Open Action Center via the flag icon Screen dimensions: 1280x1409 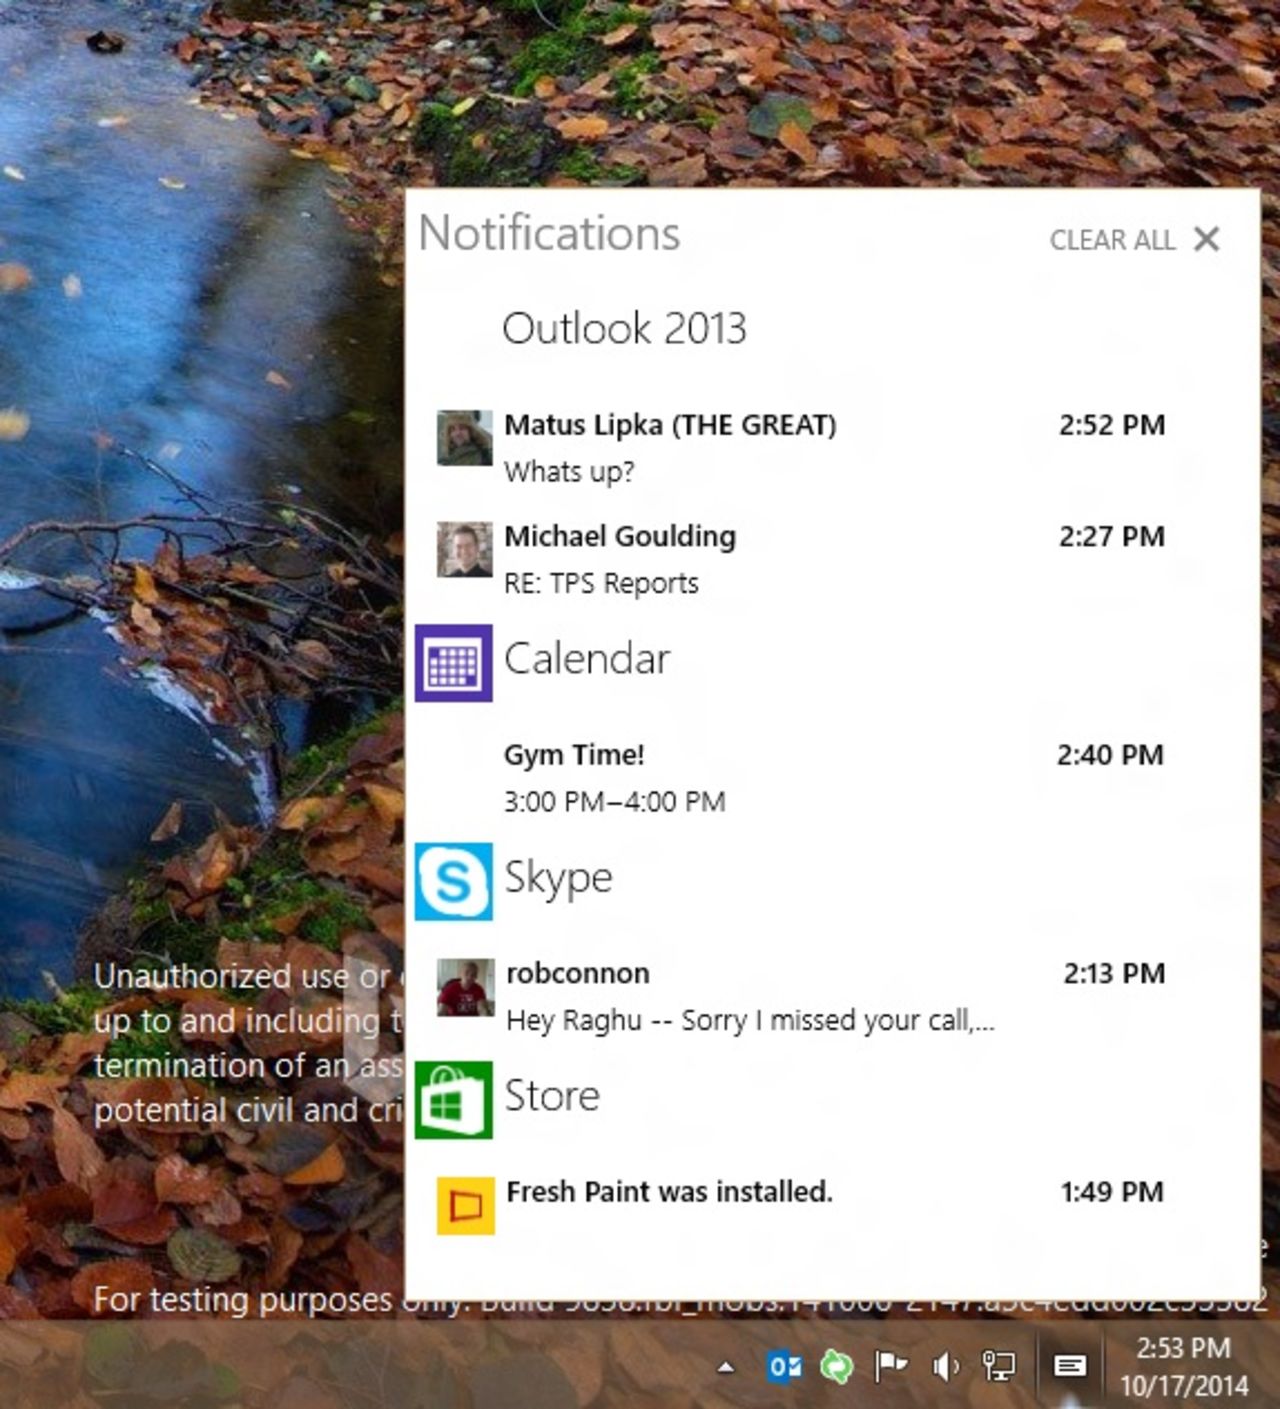(891, 1363)
